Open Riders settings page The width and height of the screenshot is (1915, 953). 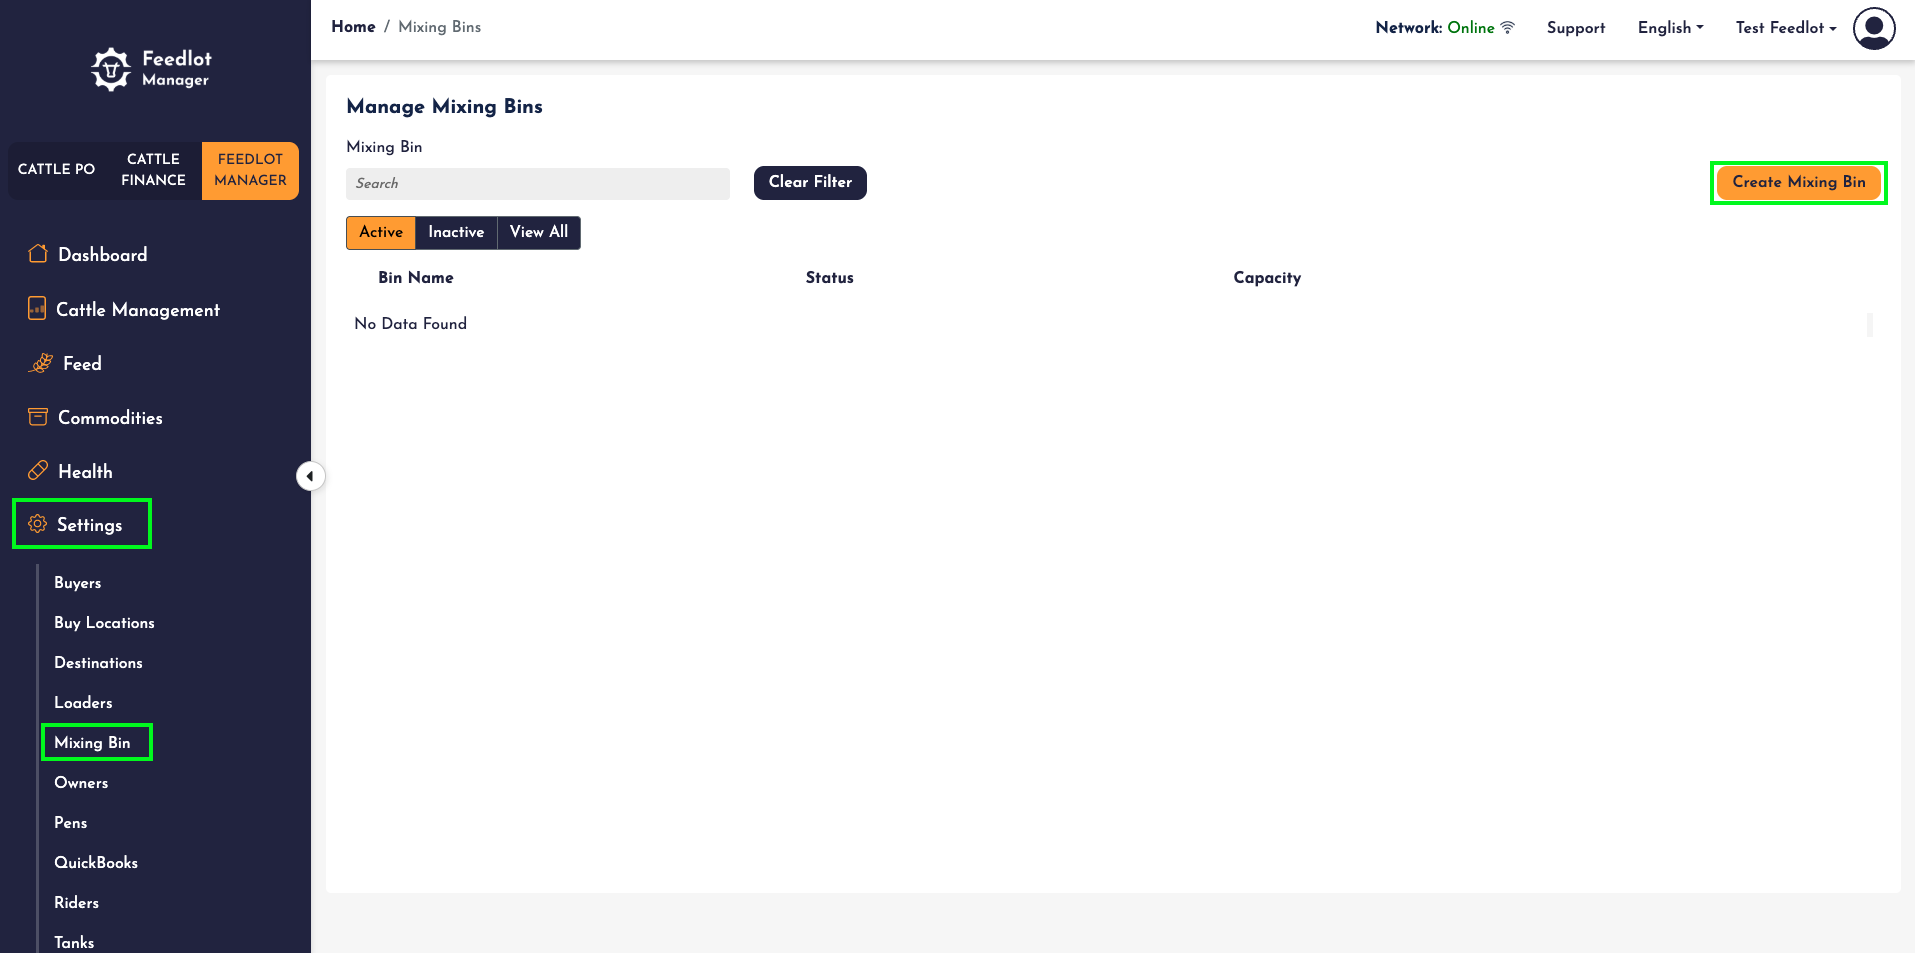coord(76,903)
